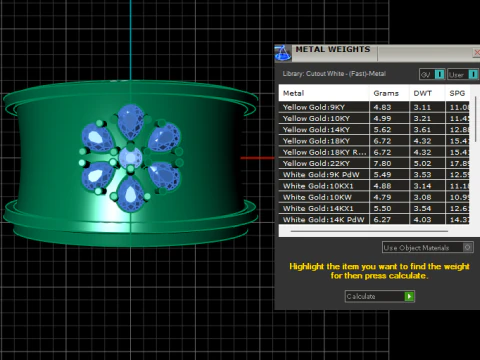The width and height of the screenshot is (480, 360).
Task: Sort by the SPG column header
Action: [x=458, y=93]
